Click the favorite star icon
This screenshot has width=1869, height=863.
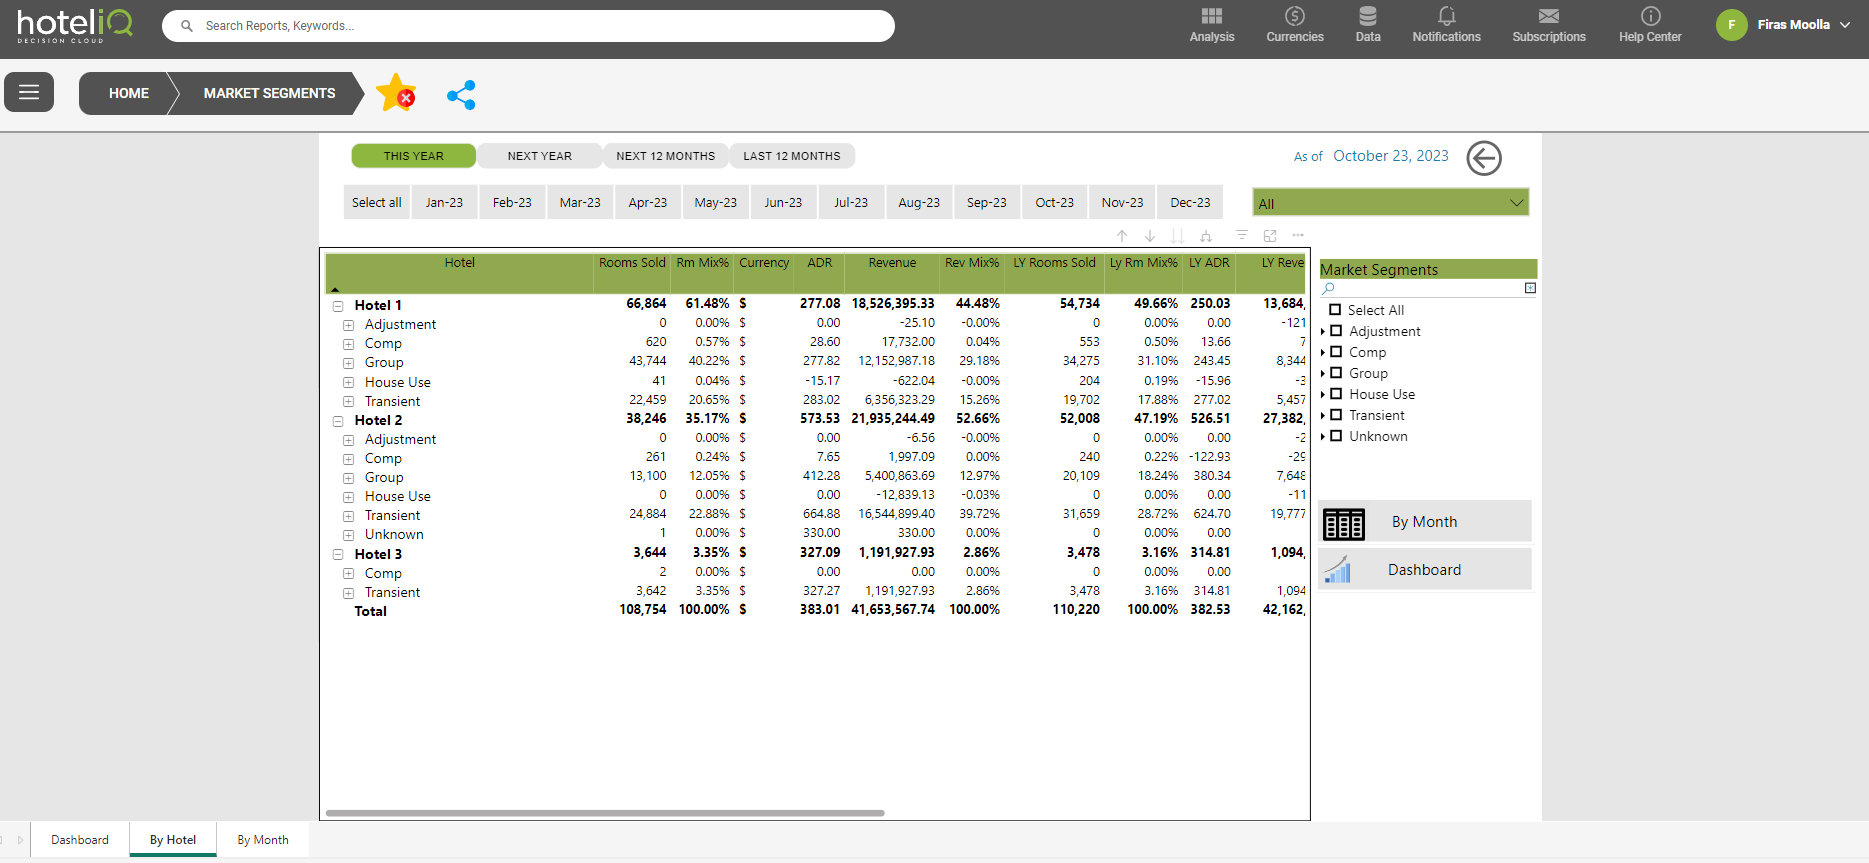click(395, 93)
